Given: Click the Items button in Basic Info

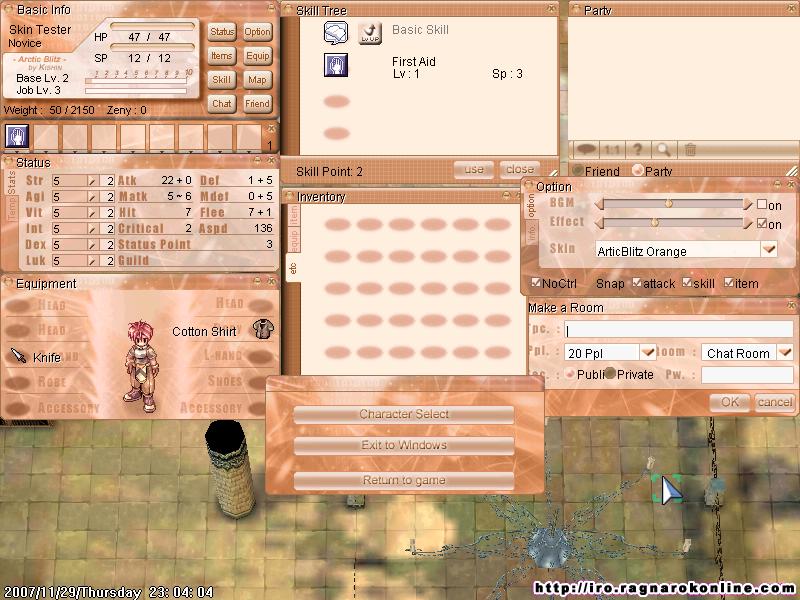Looking at the screenshot, I should click(x=222, y=56).
